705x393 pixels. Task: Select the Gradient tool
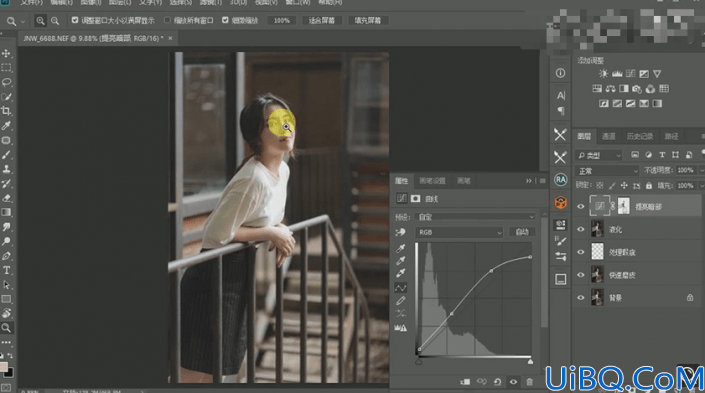point(6,212)
